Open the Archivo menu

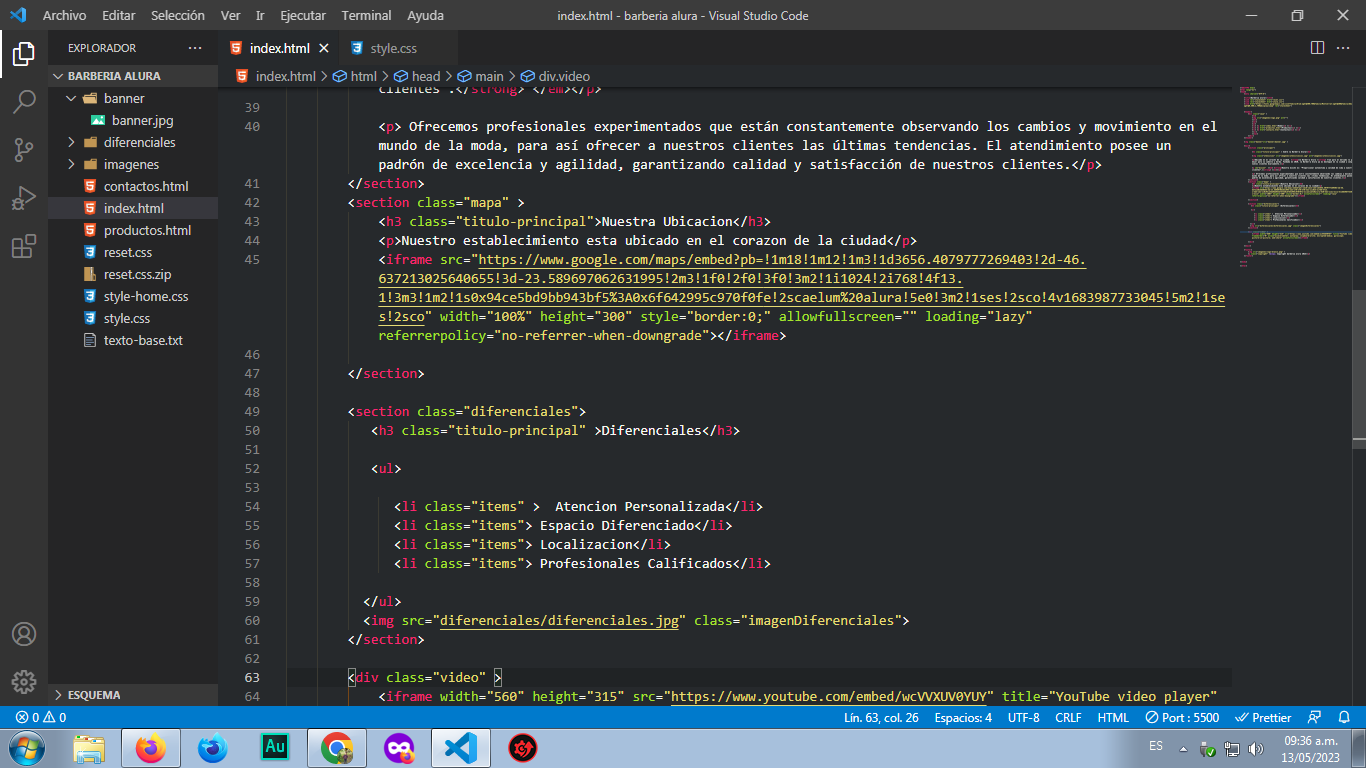(64, 15)
